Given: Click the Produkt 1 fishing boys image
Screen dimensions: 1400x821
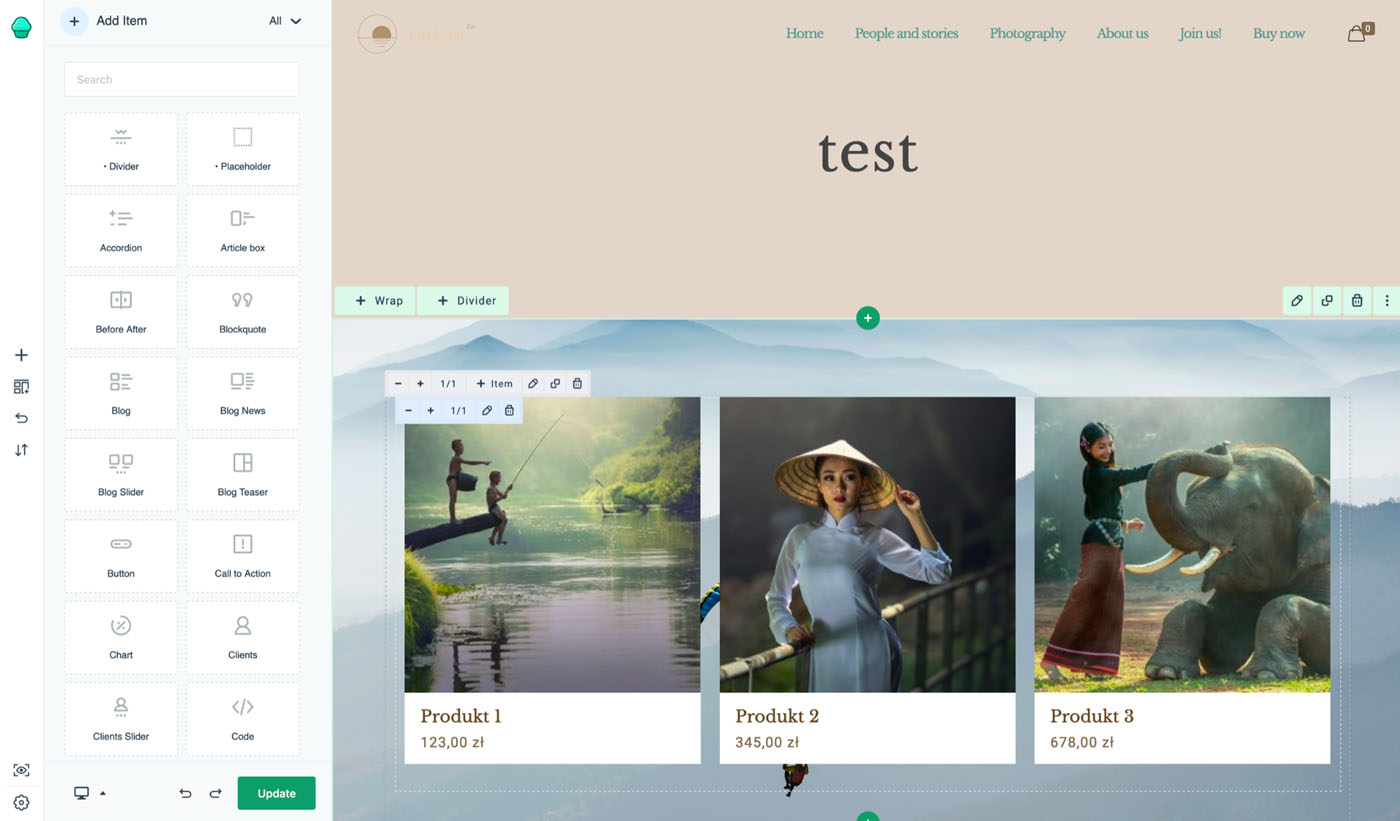Looking at the screenshot, I should (x=552, y=545).
